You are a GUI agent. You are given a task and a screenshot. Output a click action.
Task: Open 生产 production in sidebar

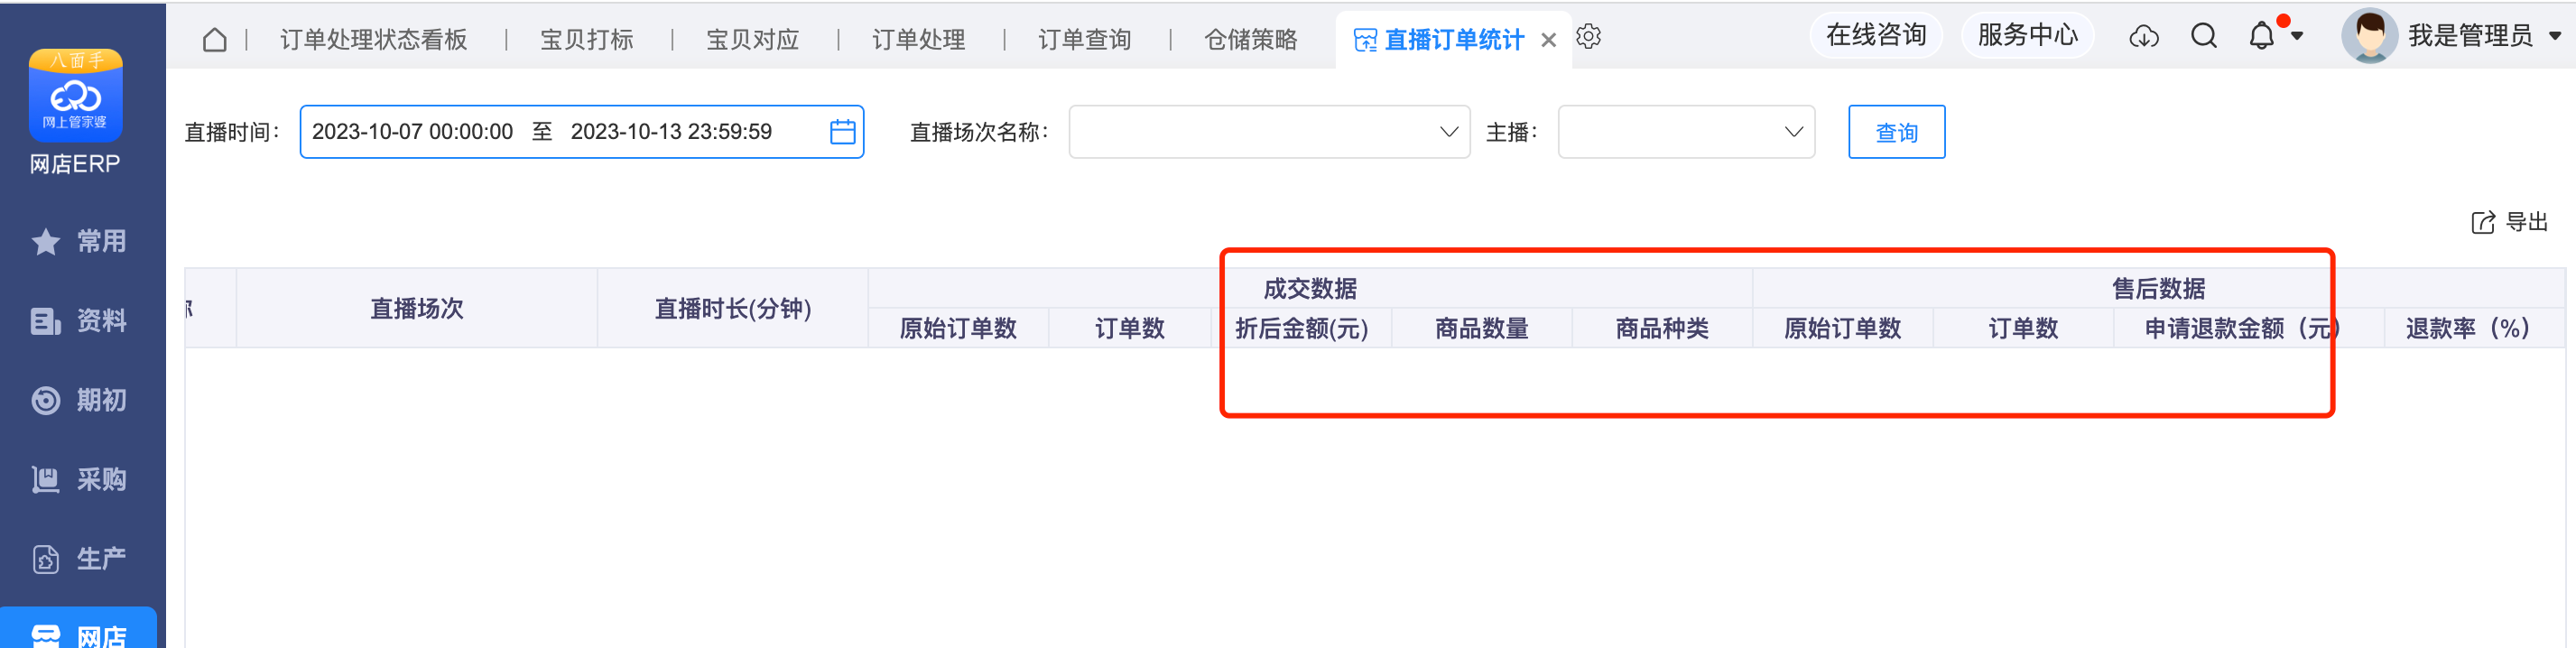tap(79, 558)
